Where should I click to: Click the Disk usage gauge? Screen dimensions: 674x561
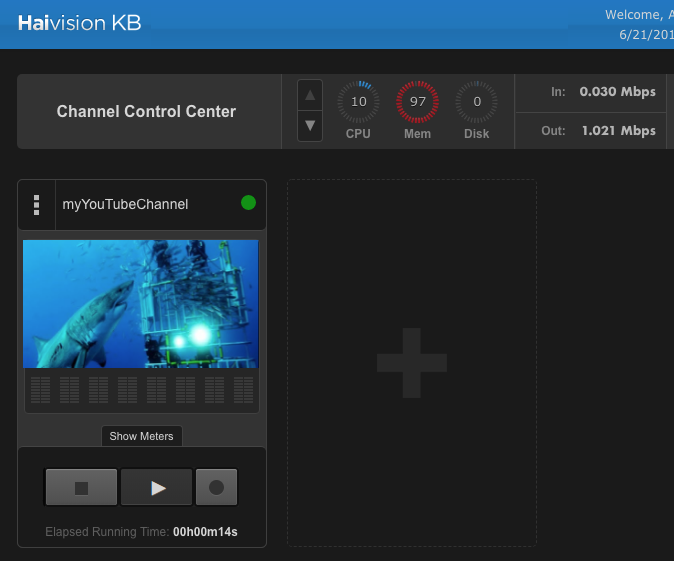point(477,102)
